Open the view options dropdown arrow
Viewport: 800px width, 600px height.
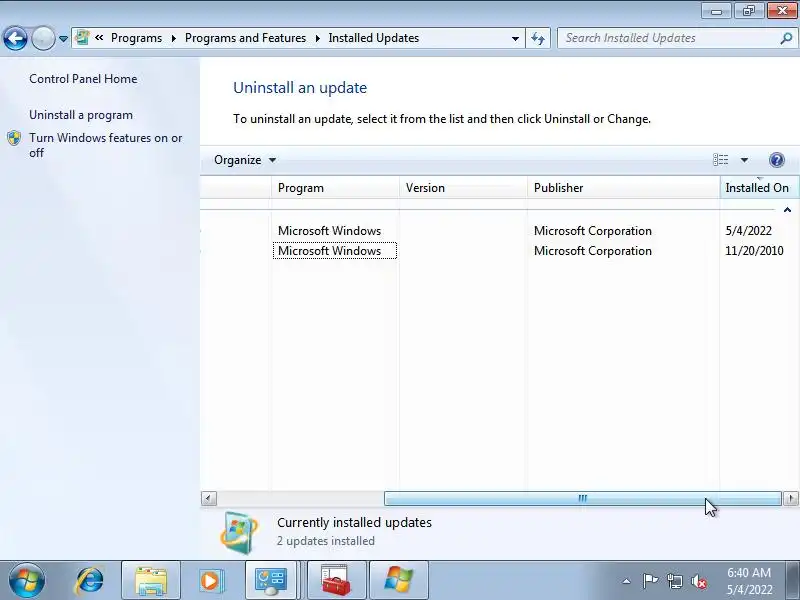[744, 160]
